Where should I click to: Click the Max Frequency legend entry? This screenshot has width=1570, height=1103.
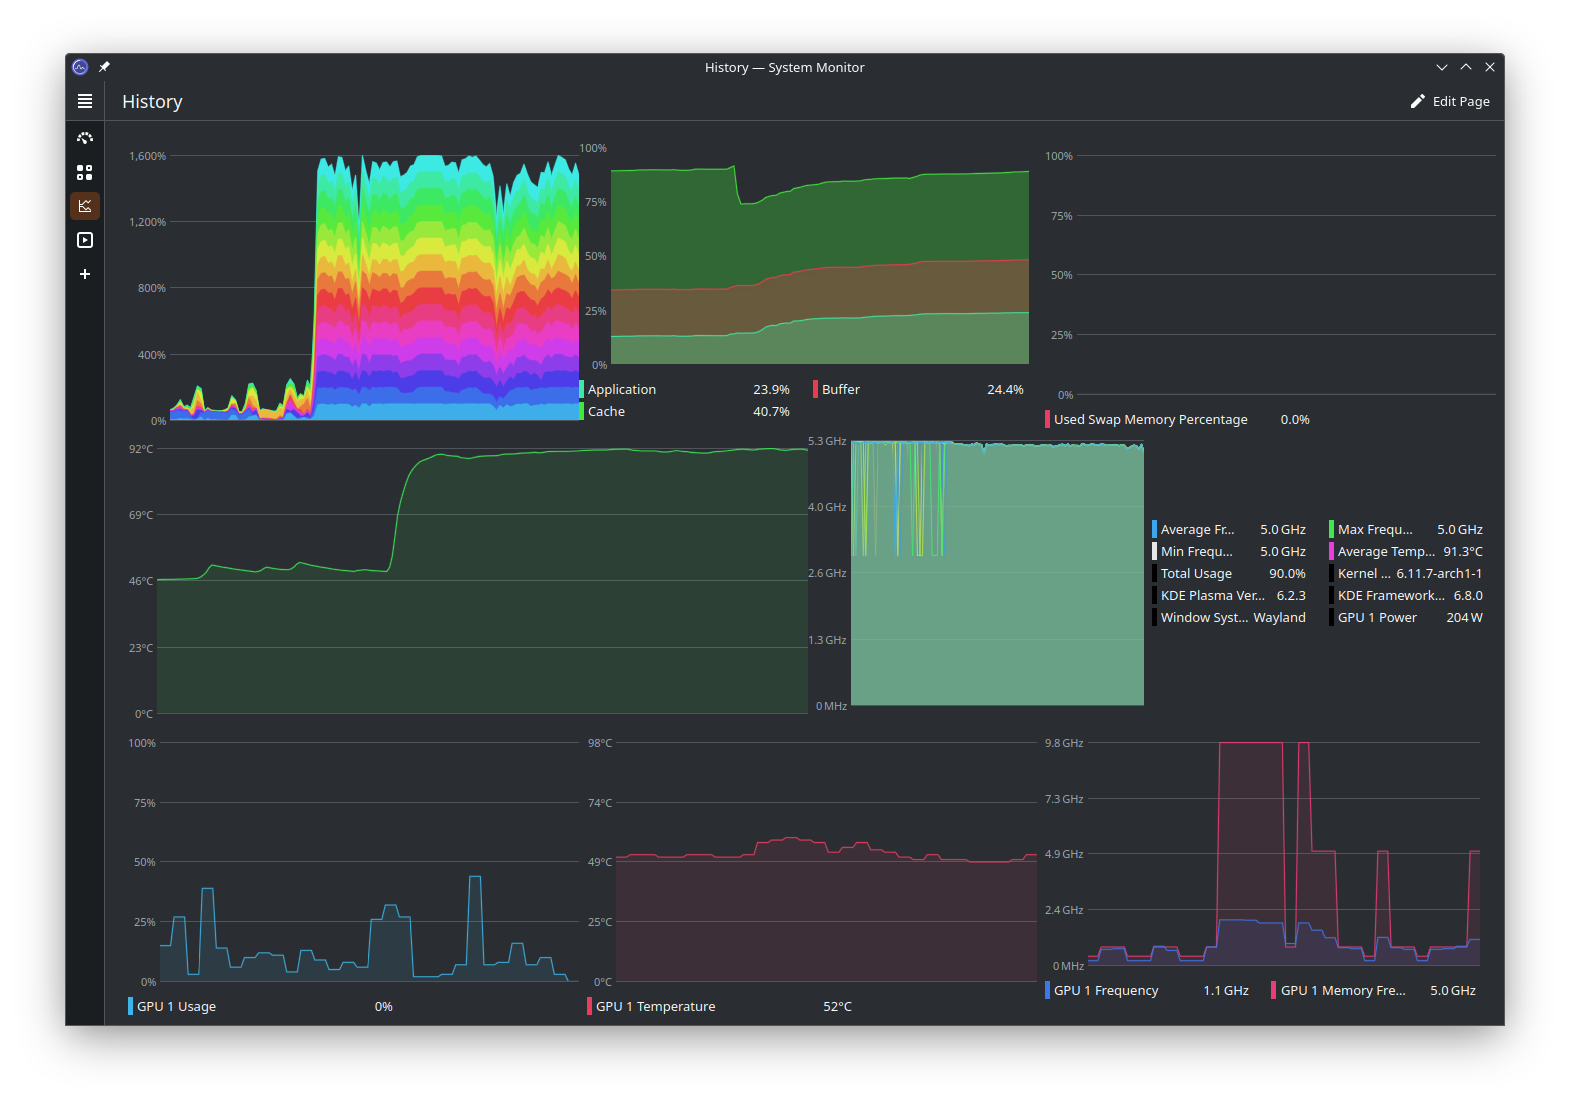(1406, 529)
